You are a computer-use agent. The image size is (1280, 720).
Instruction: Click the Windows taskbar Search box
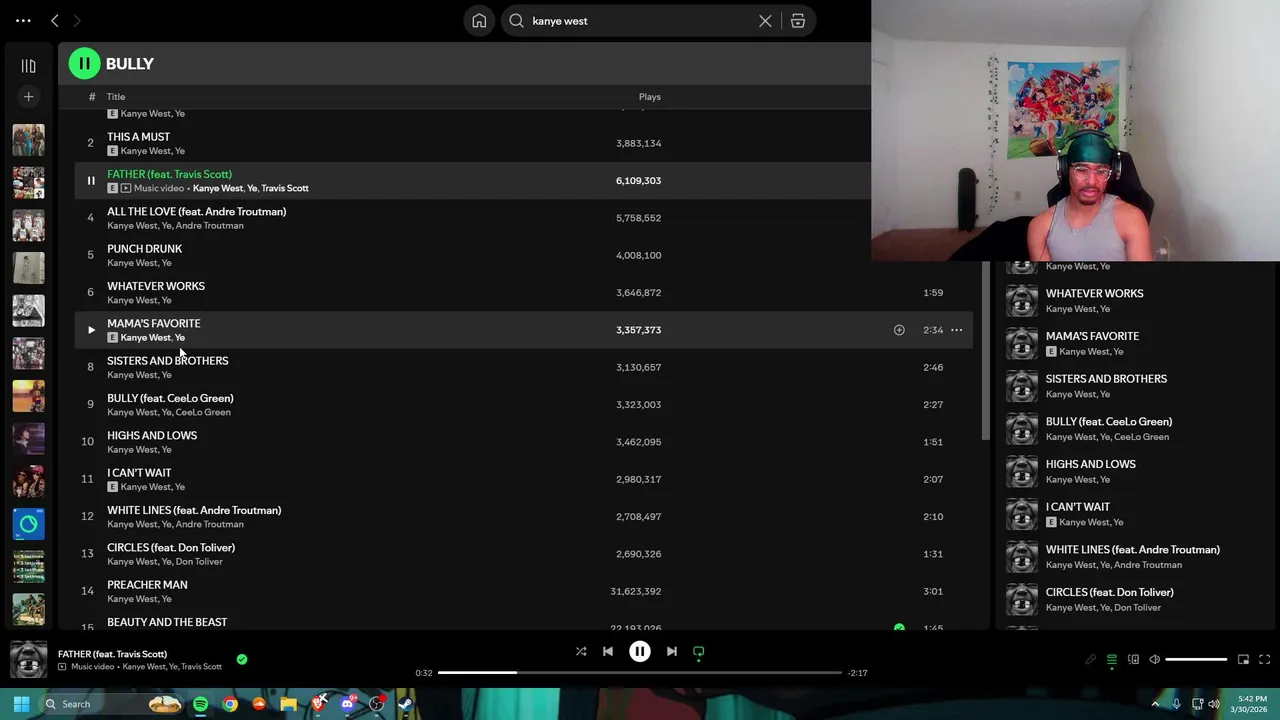pyautogui.click(x=113, y=704)
